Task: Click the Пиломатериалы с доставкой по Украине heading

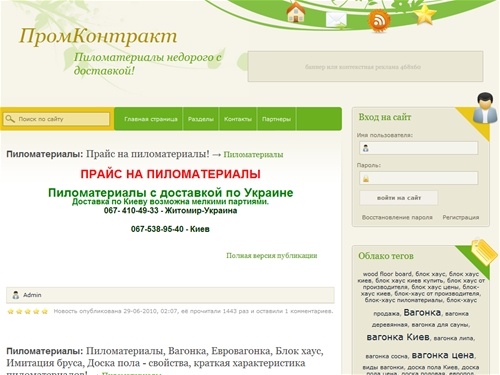Action: (170, 192)
